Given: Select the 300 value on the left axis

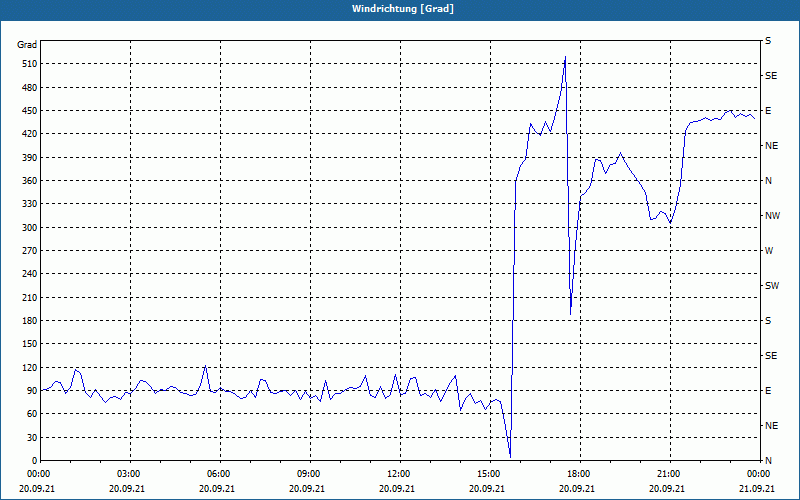Looking at the screenshot, I should tap(29, 228).
